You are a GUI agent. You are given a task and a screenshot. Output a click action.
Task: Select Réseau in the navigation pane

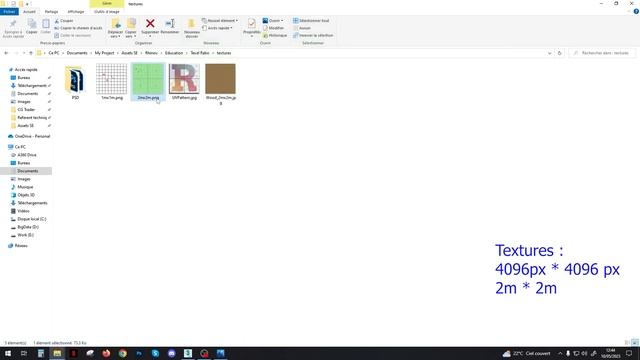pyautogui.click(x=21, y=246)
